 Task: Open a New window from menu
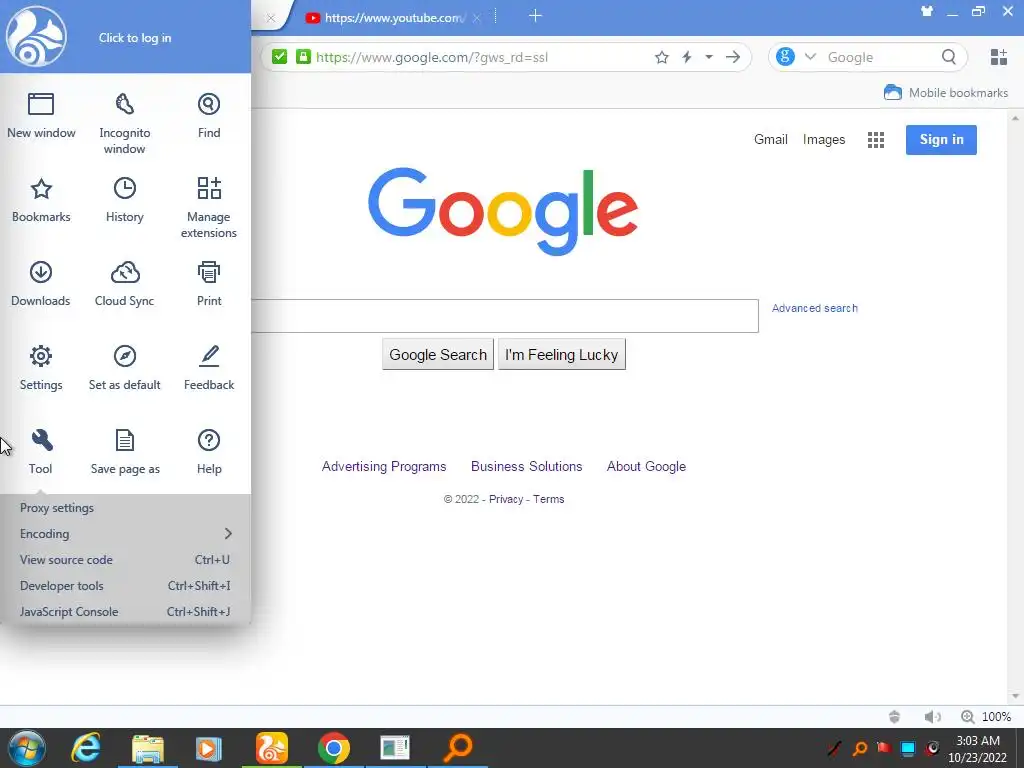click(41, 116)
